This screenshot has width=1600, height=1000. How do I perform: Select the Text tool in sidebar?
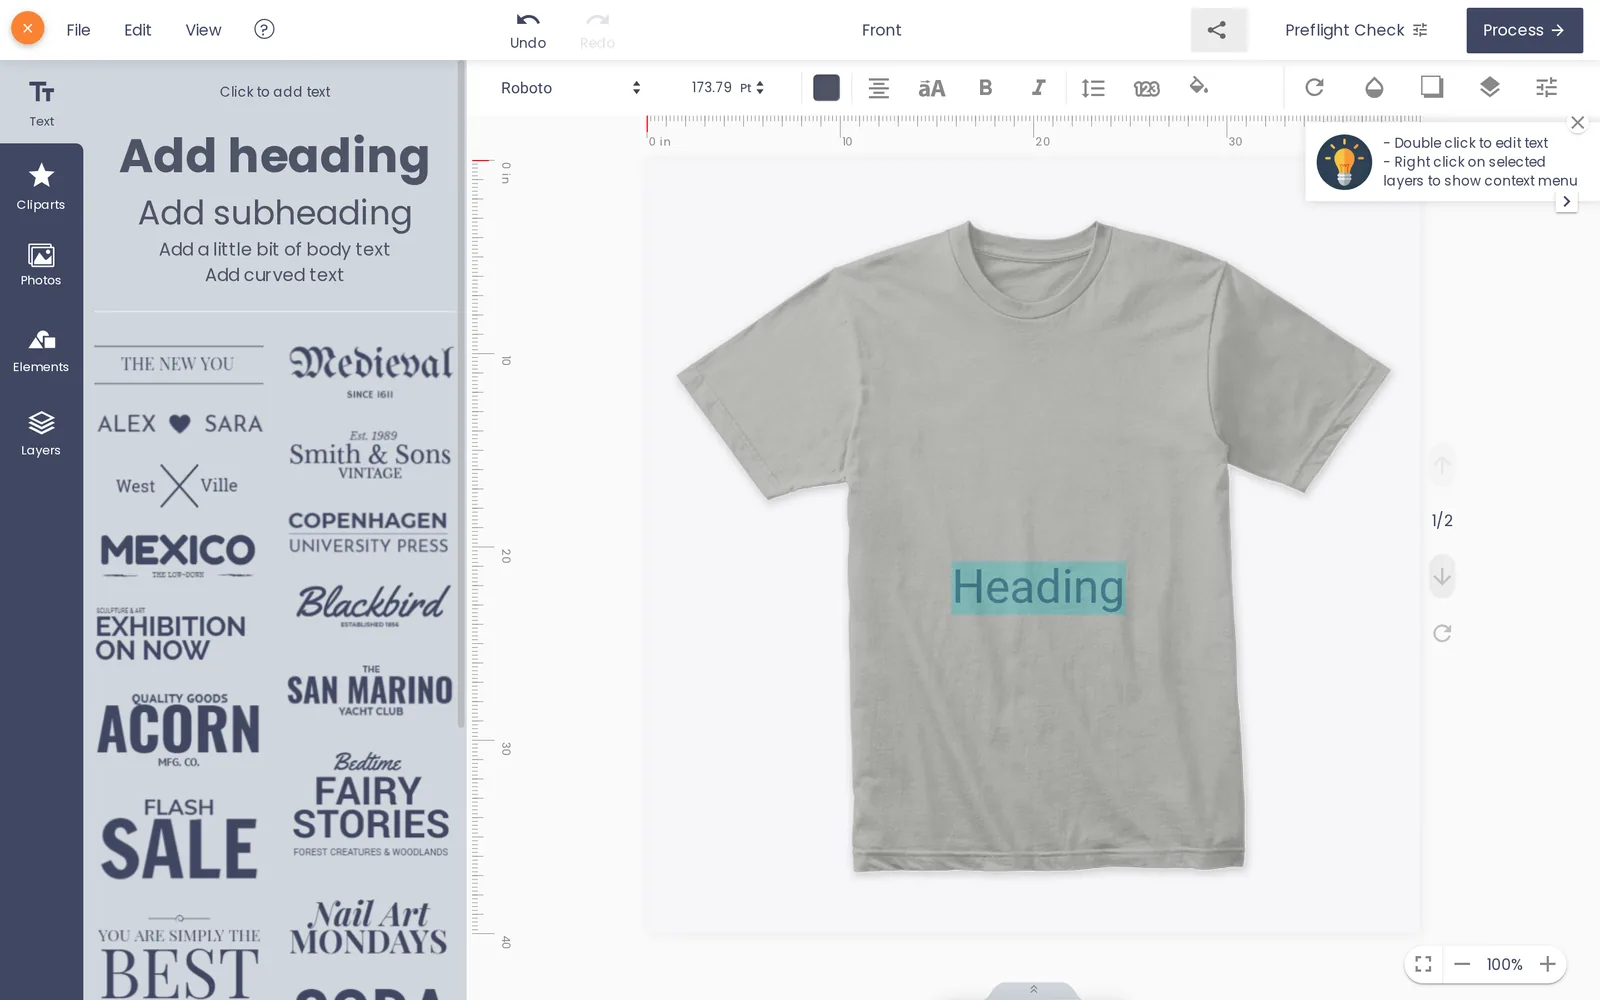coord(41,103)
